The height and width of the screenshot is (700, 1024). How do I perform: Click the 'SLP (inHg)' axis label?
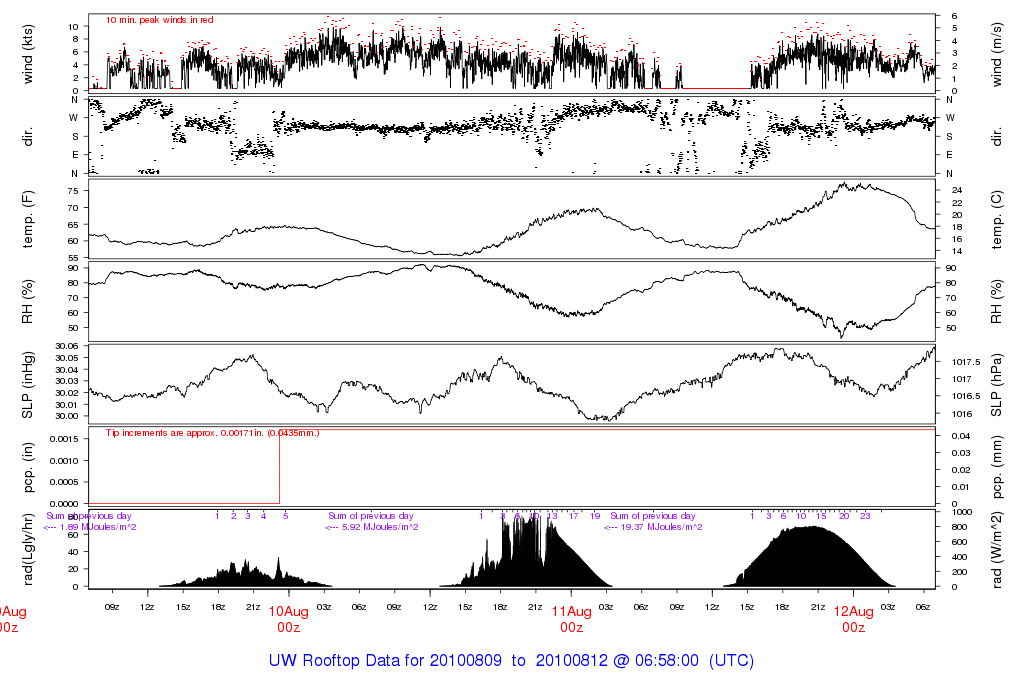28,385
